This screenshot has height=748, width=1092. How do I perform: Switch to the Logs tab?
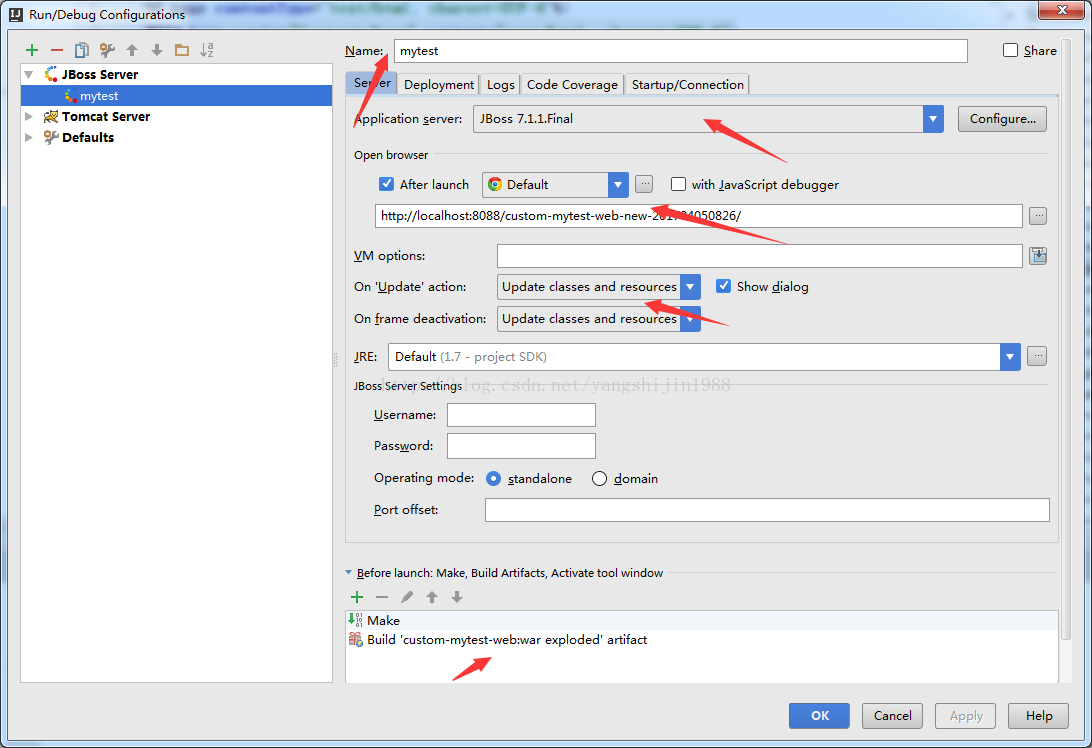[x=500, y=84]
